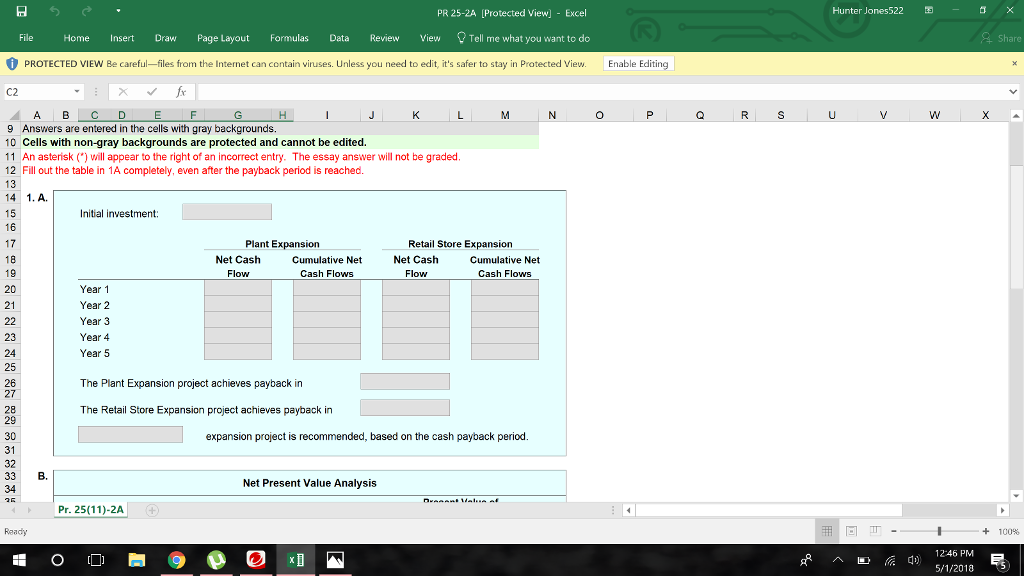This screenshot has height=576, width=1024.
Task: Switch to Page Break Preview icon
Action: click(x=875, y=531)
